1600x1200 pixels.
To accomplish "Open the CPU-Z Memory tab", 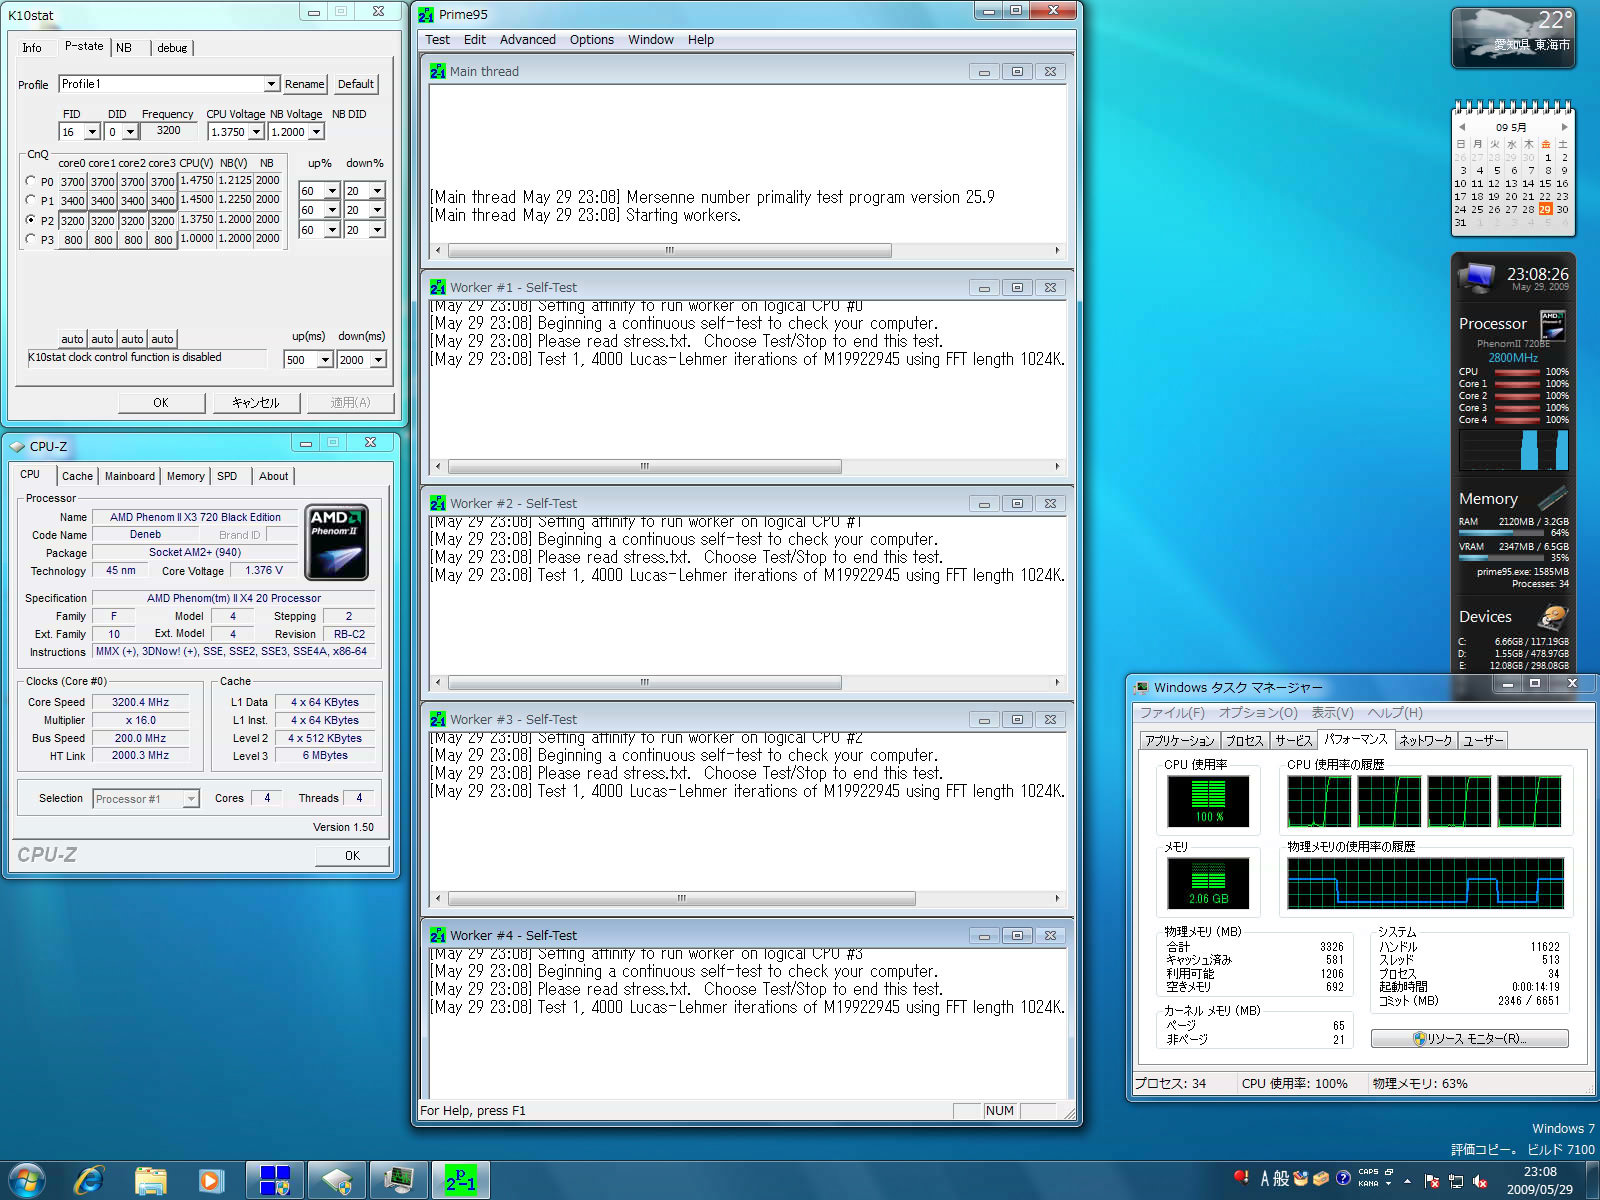I will 185,476.
